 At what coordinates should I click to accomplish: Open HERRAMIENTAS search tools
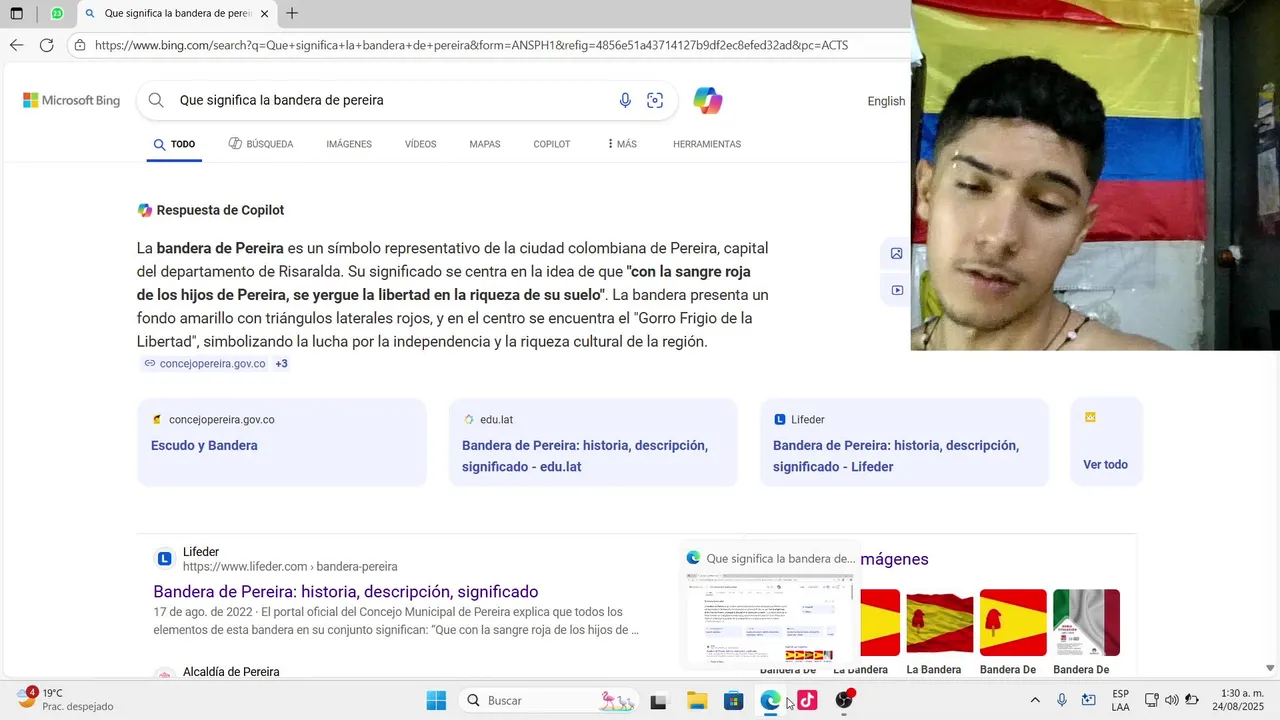pyautogui.click(x=707, y=144)
